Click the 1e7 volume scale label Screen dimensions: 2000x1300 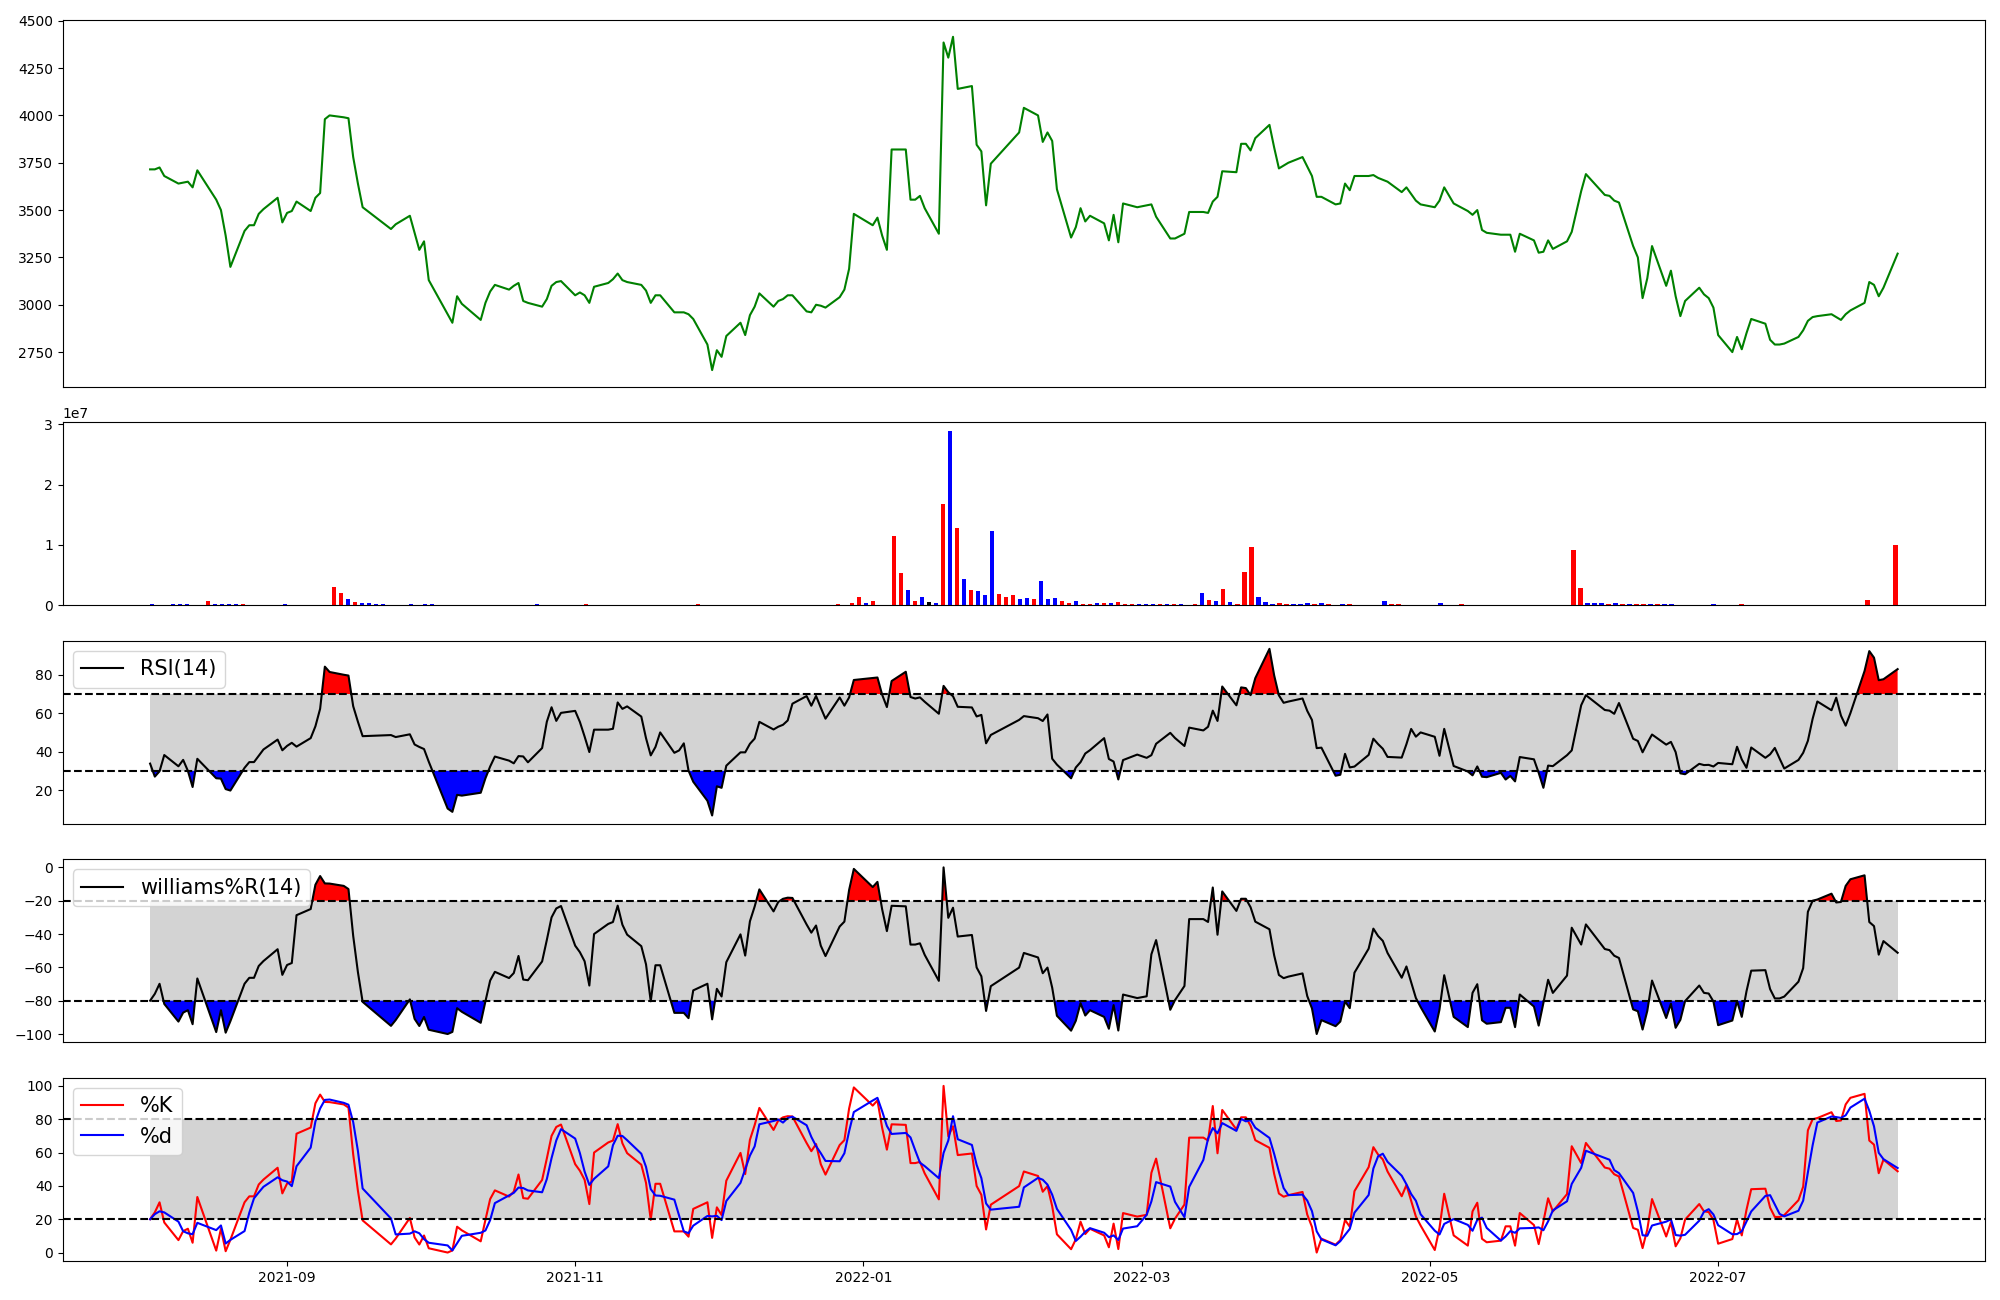(75, 413)
